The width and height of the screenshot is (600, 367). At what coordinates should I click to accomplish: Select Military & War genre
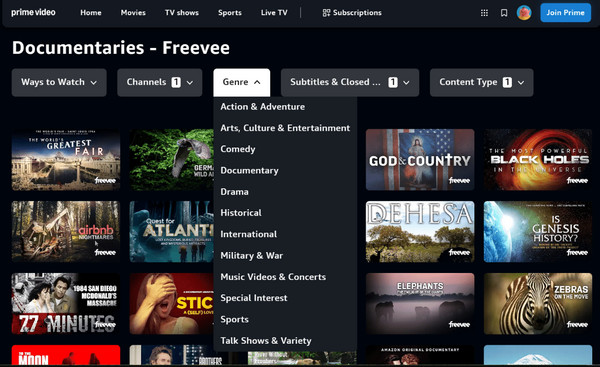251,256
